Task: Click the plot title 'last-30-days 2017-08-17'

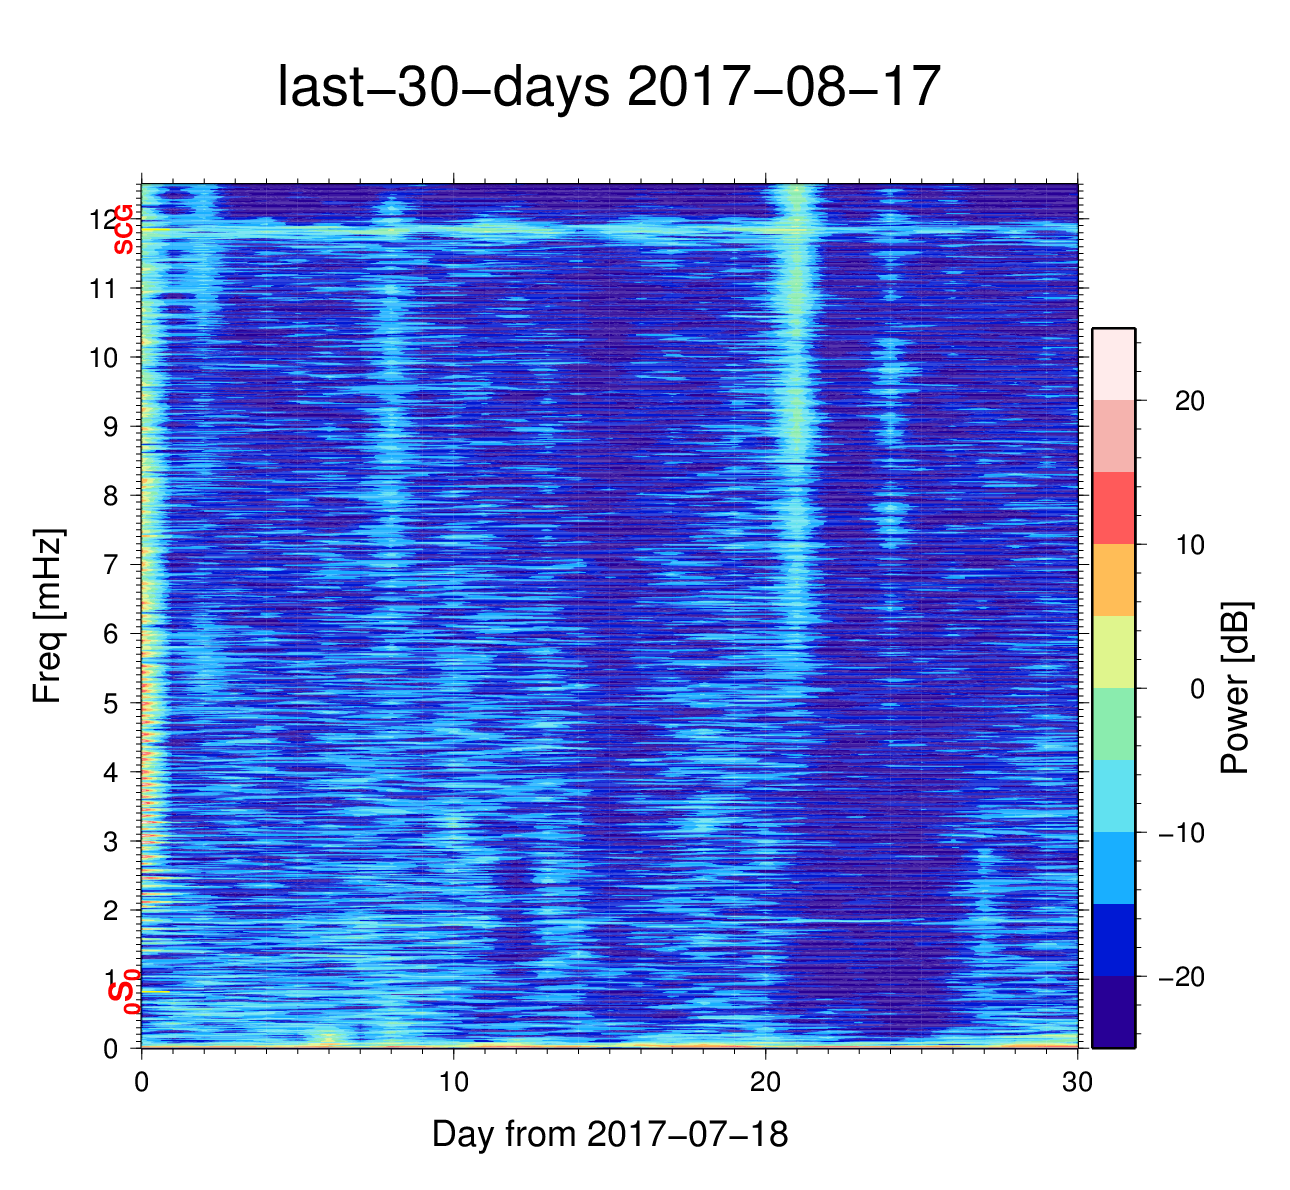Action: click(x=608, y=88)
